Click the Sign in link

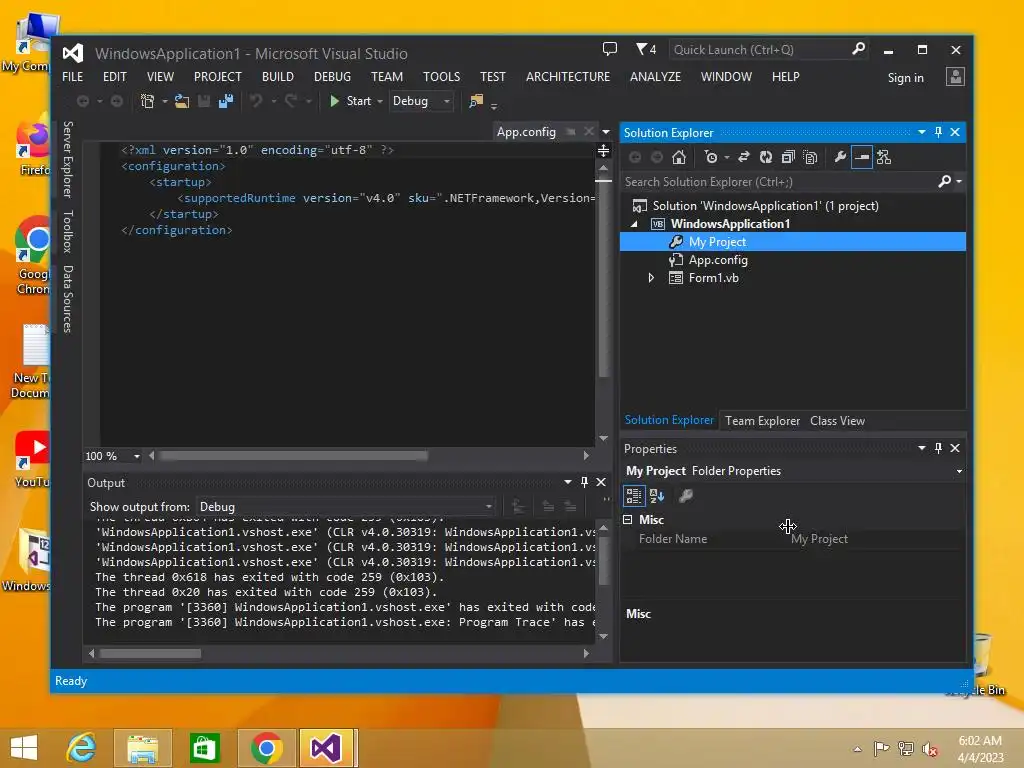point(905,78)
